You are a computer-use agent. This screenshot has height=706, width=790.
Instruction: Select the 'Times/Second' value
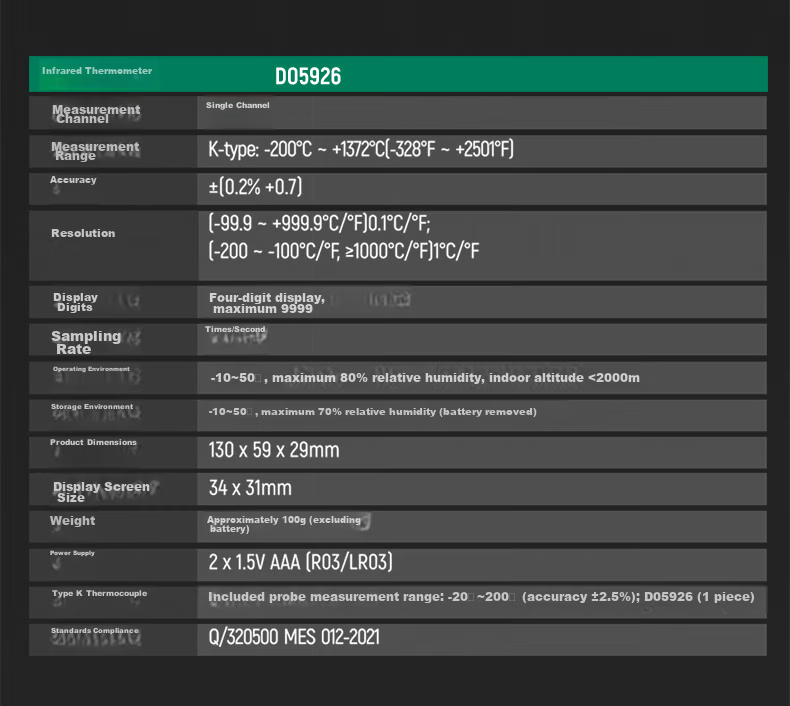point(235,329)
